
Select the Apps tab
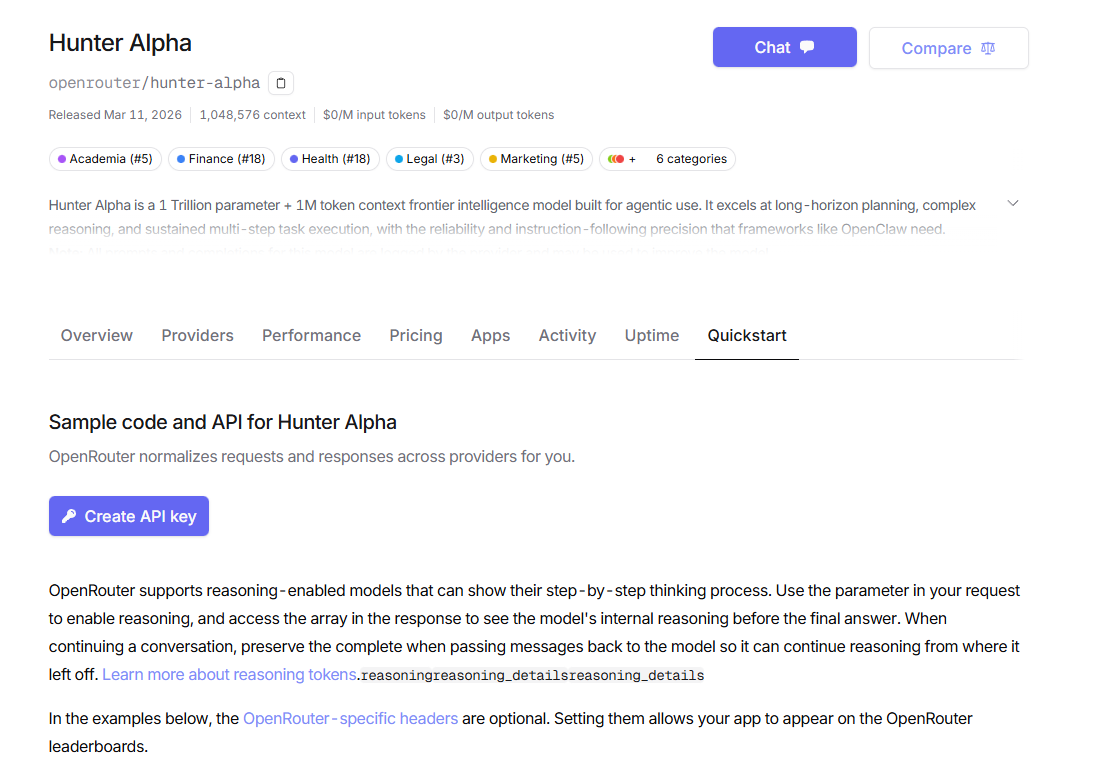[x=490, y=336]
